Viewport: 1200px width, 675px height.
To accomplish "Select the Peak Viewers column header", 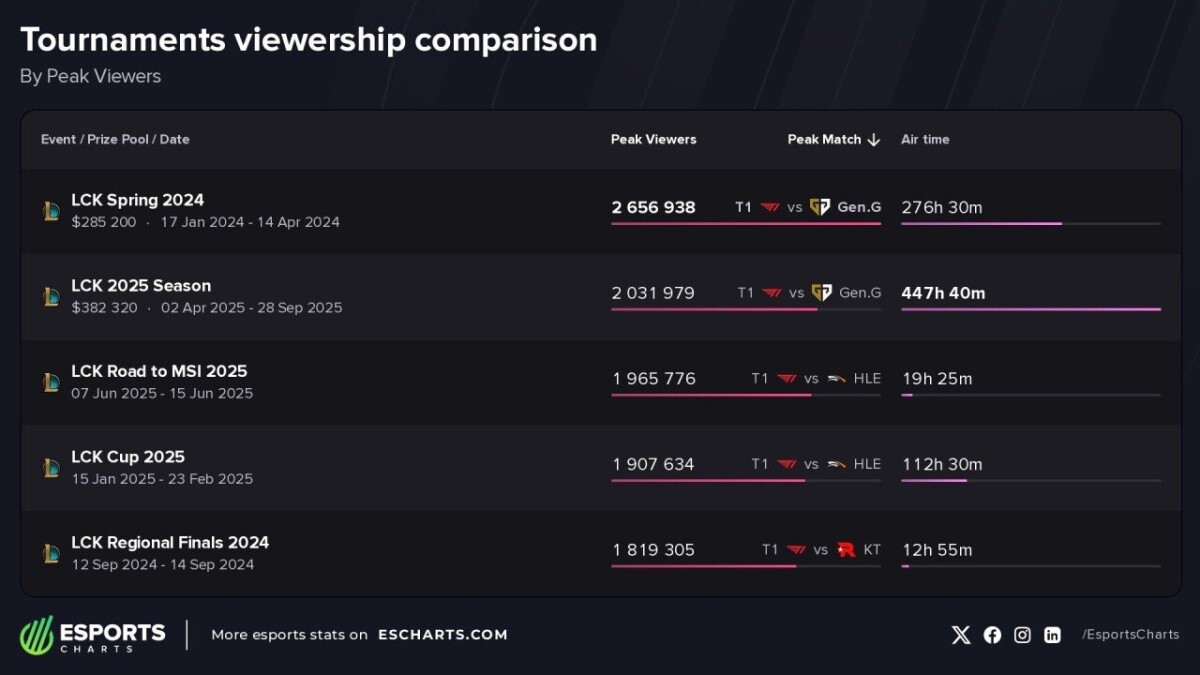I will pyautogui.click(x=653, y=140).
